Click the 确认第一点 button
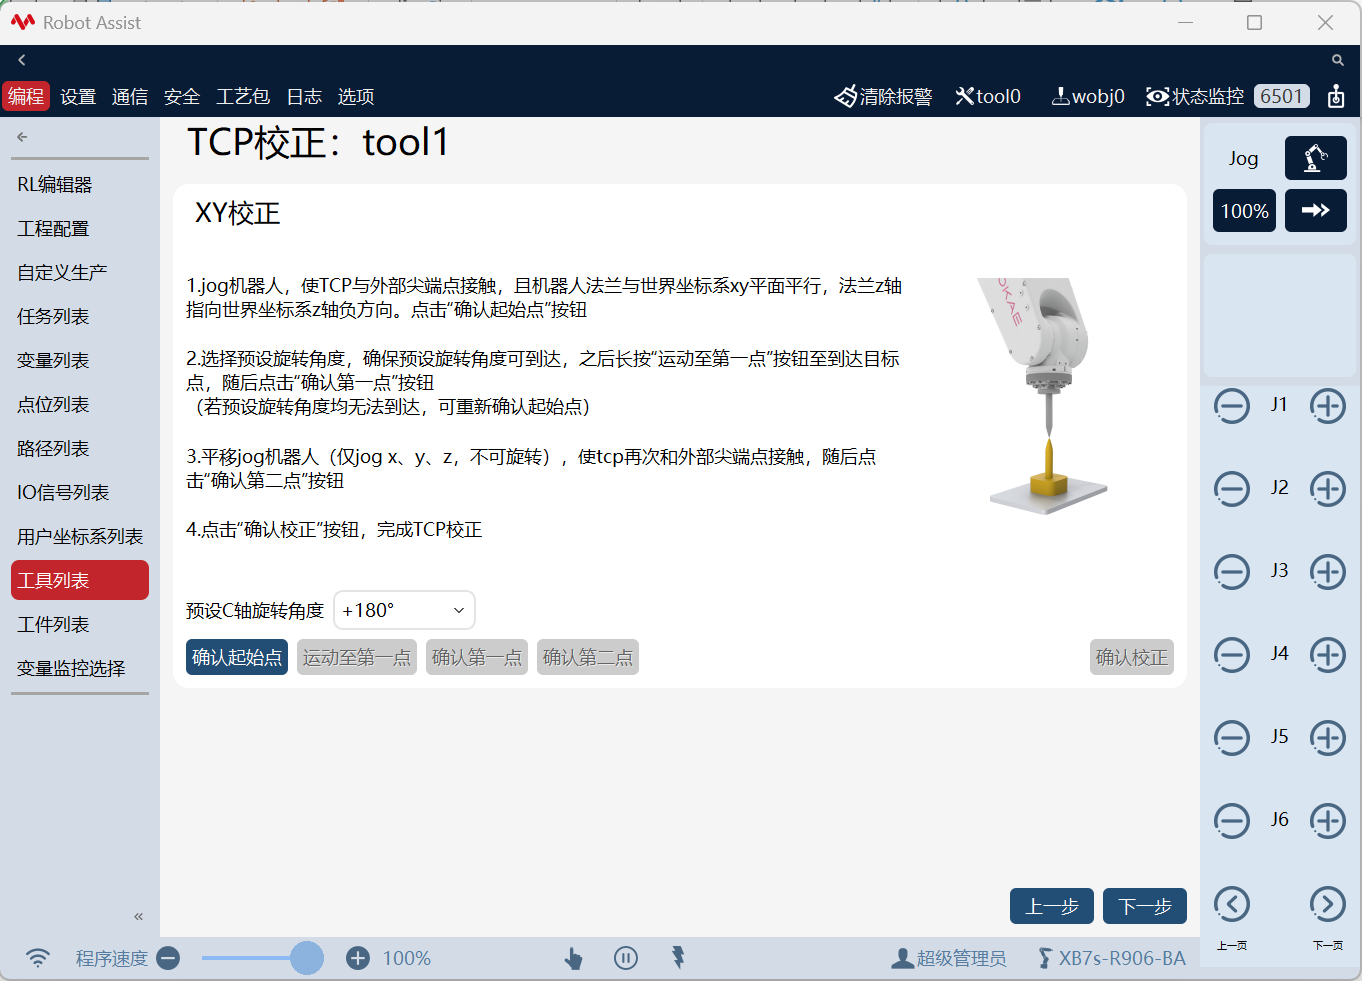The image size is (1362, 981). click(477, 657)
